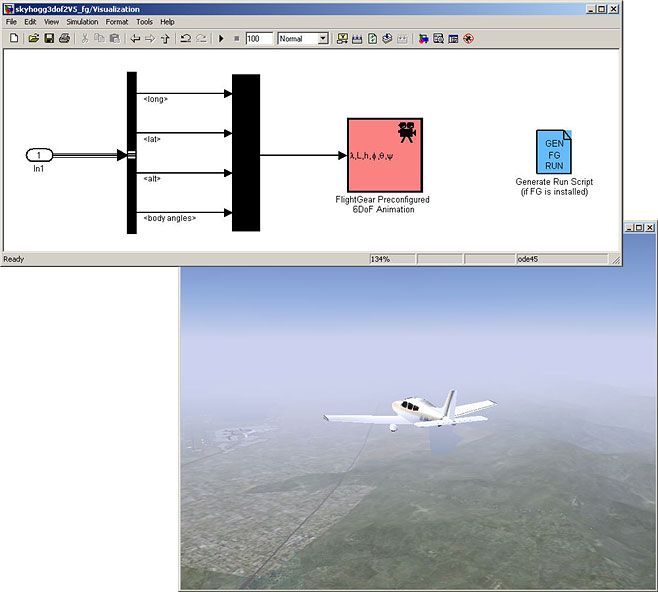Click the 134% zoom status entry
This screenshot has width=658, height=592.
[x=392, y=259]
